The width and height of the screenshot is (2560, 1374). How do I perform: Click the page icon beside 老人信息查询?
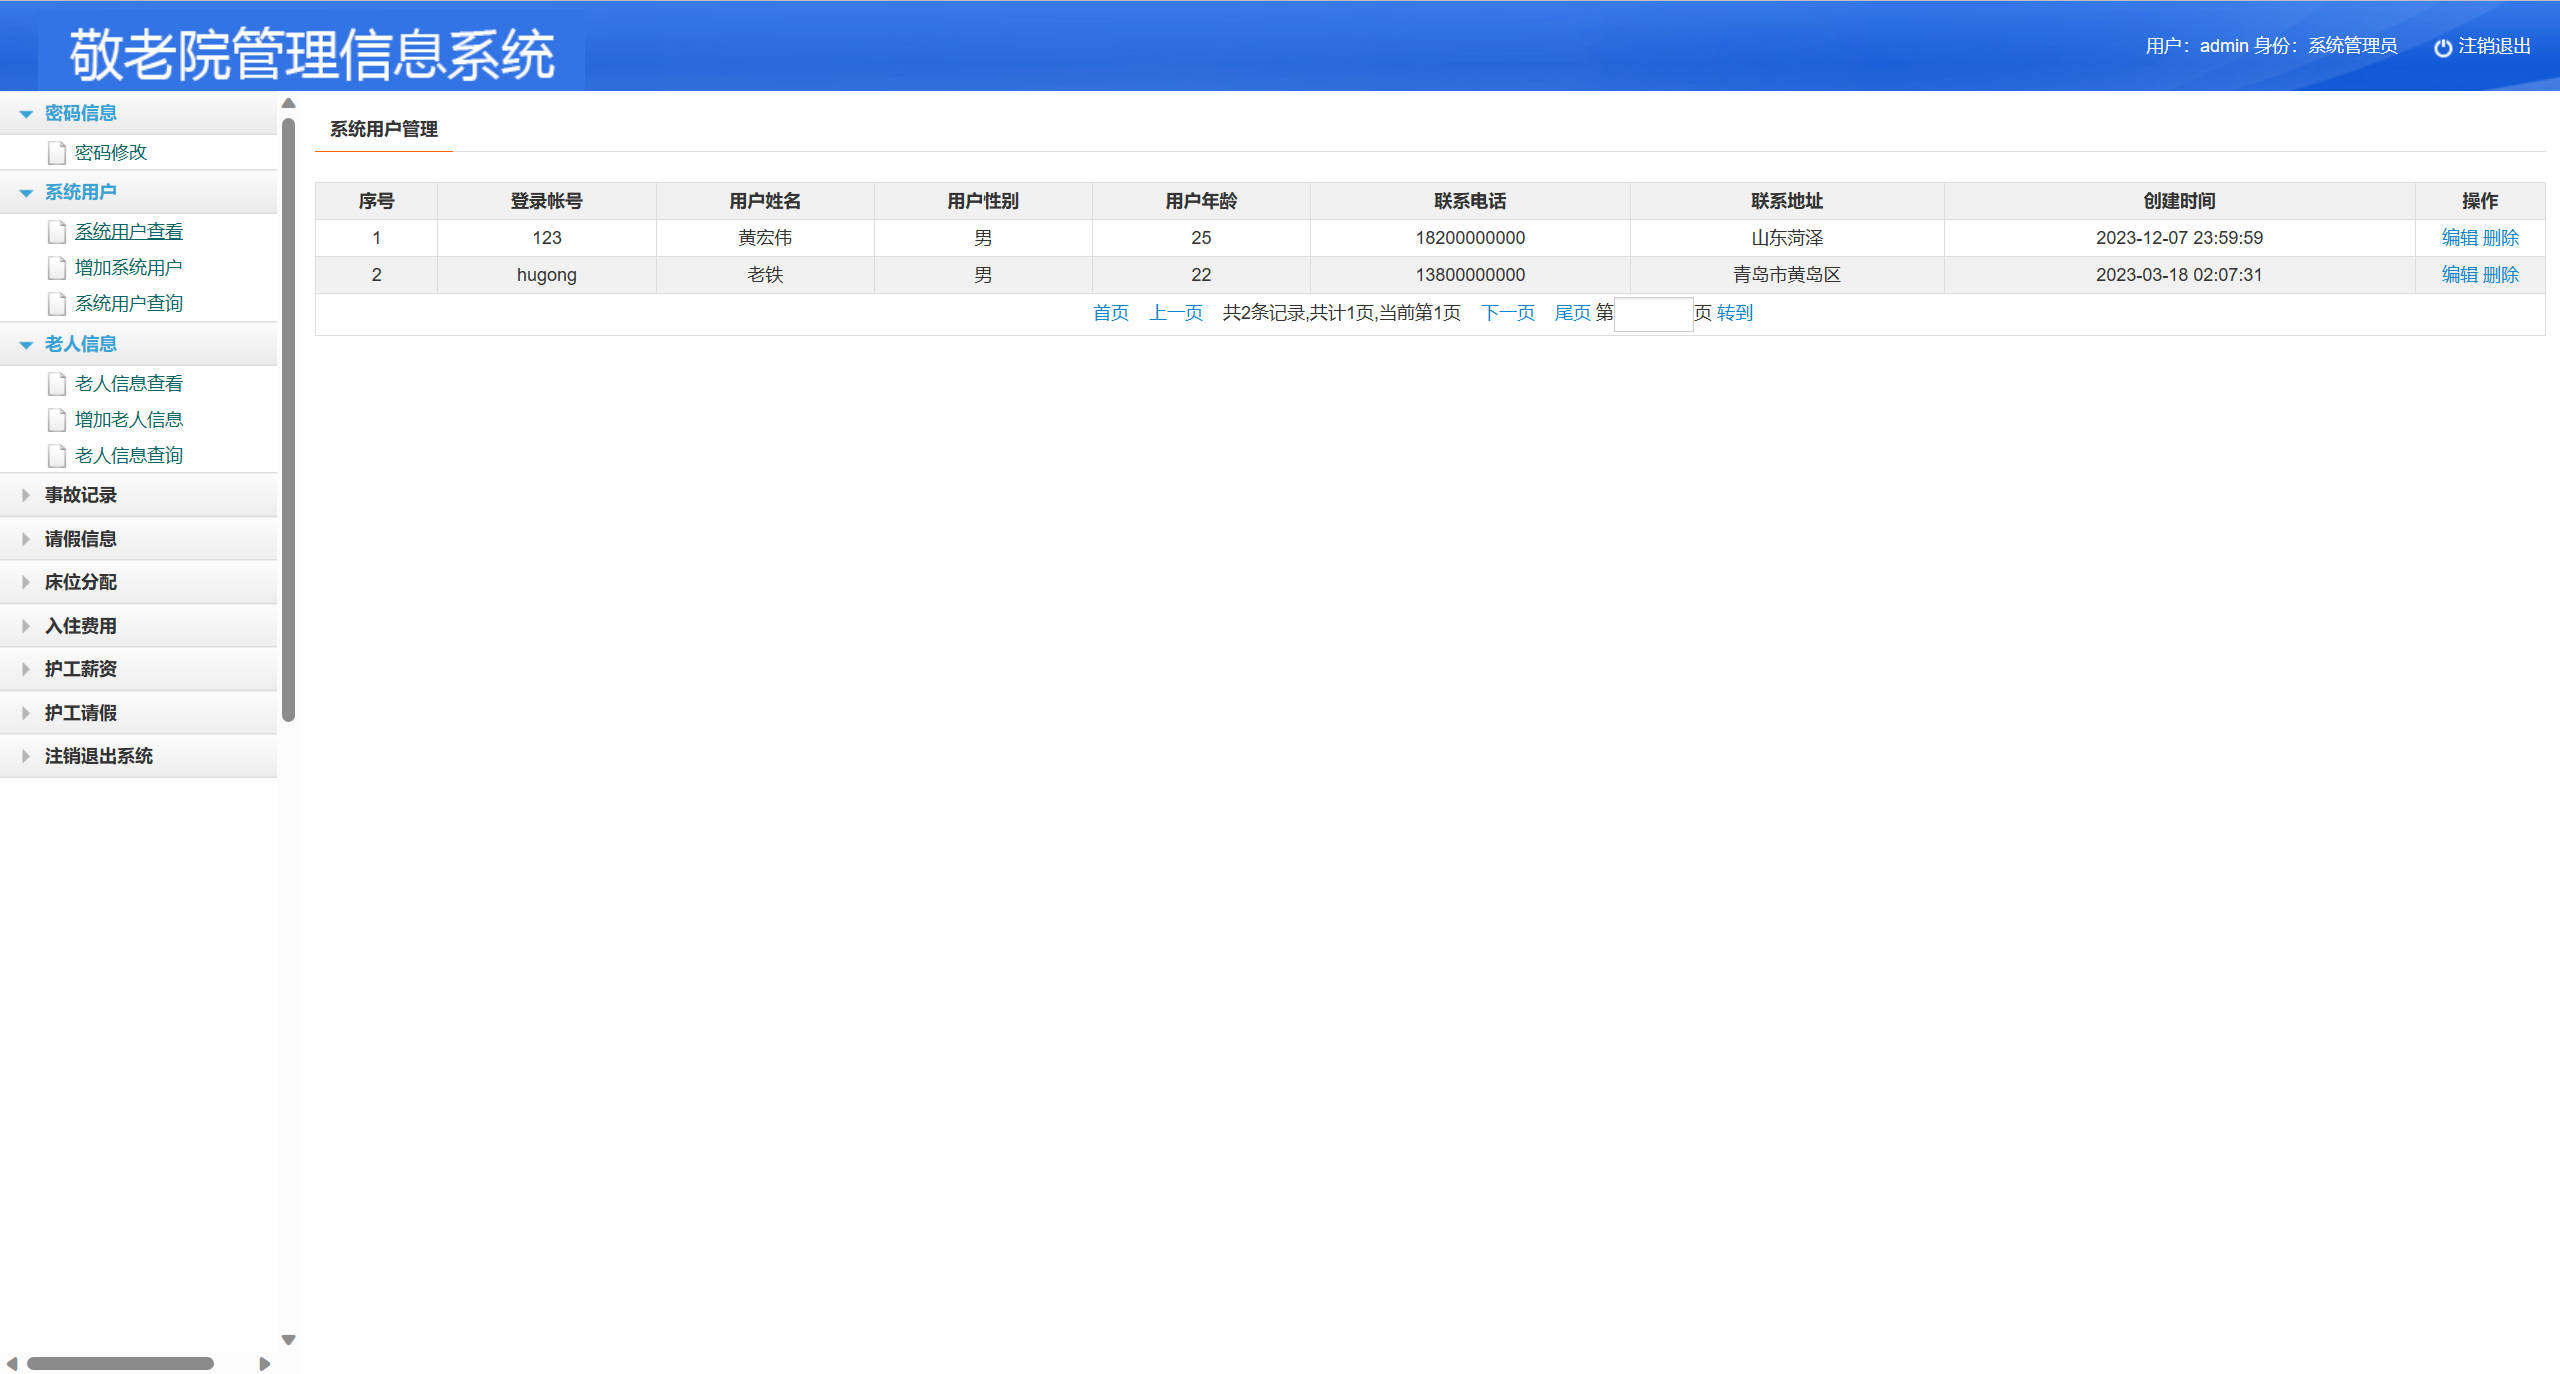pos(57,456)
